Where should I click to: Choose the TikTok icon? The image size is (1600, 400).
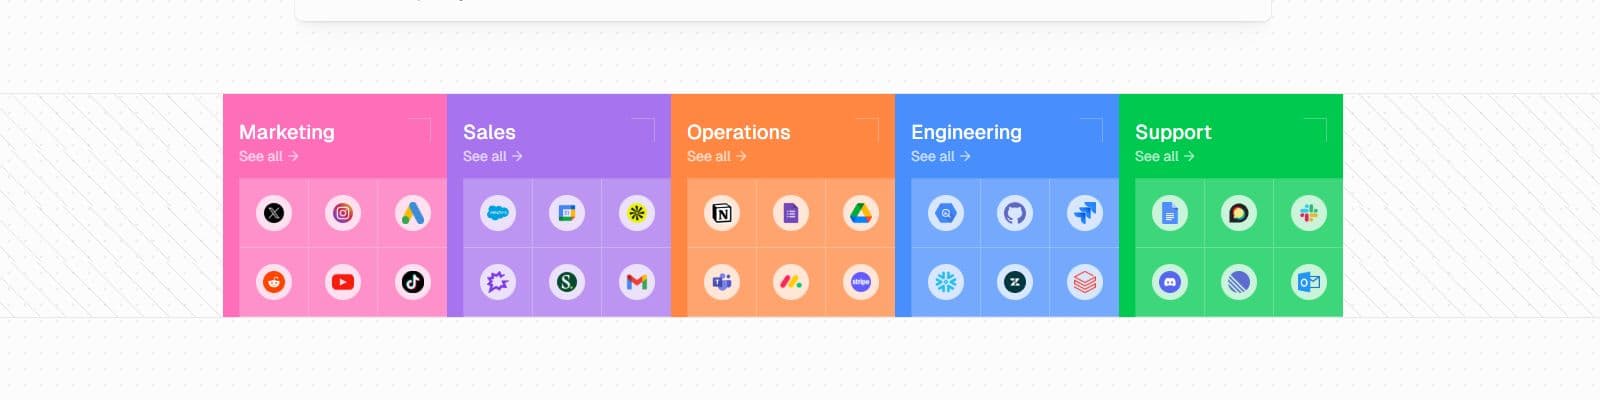[413, 282]
